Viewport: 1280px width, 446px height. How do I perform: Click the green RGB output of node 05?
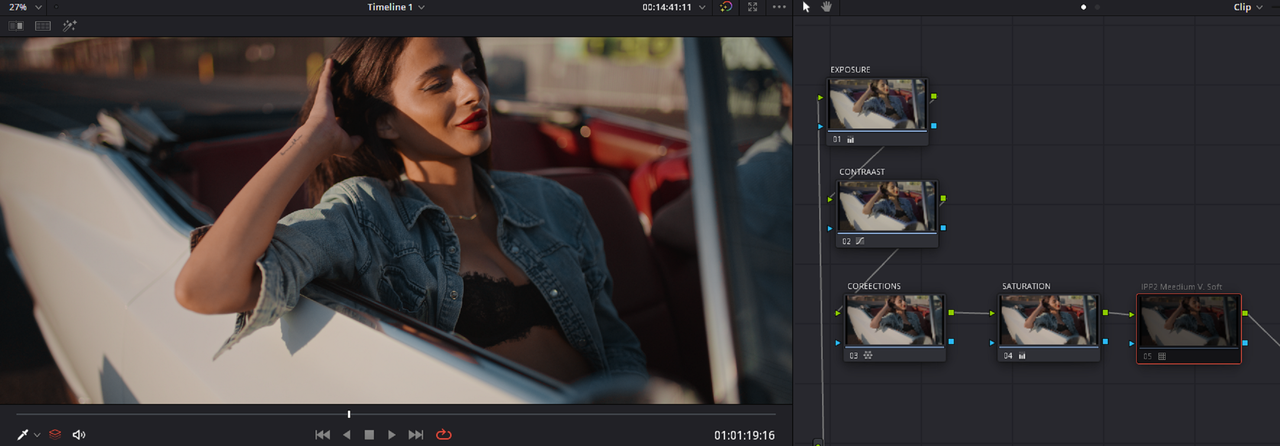point(1245,314)
